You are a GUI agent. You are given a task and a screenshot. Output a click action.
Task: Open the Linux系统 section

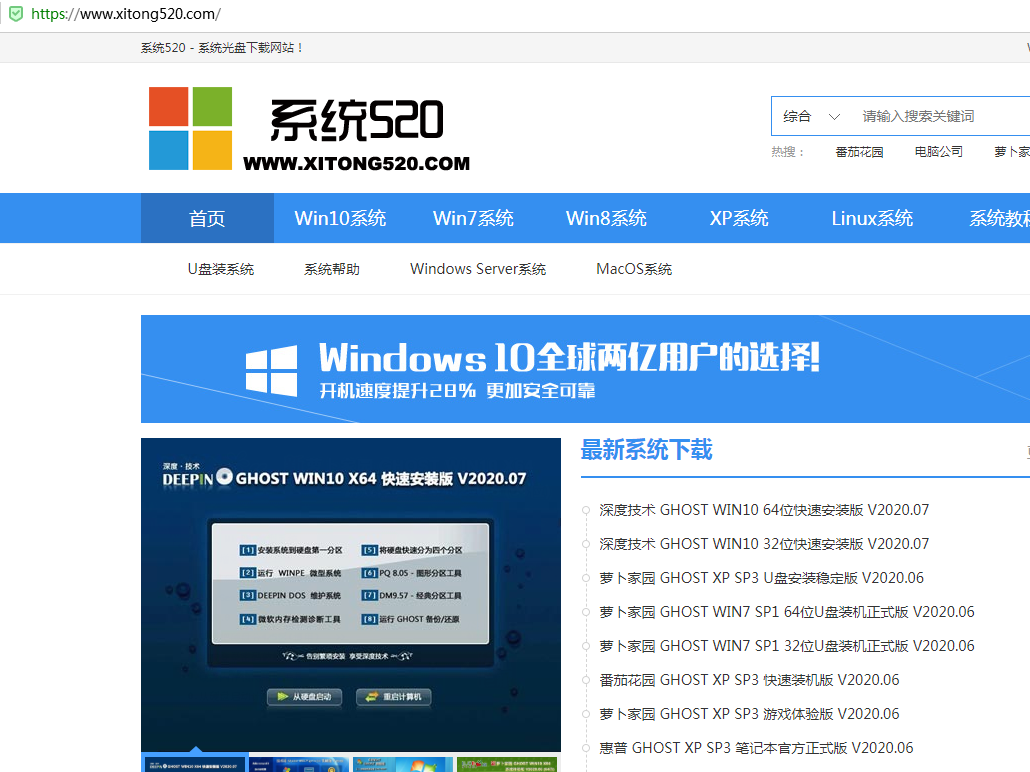click(871, 218)
